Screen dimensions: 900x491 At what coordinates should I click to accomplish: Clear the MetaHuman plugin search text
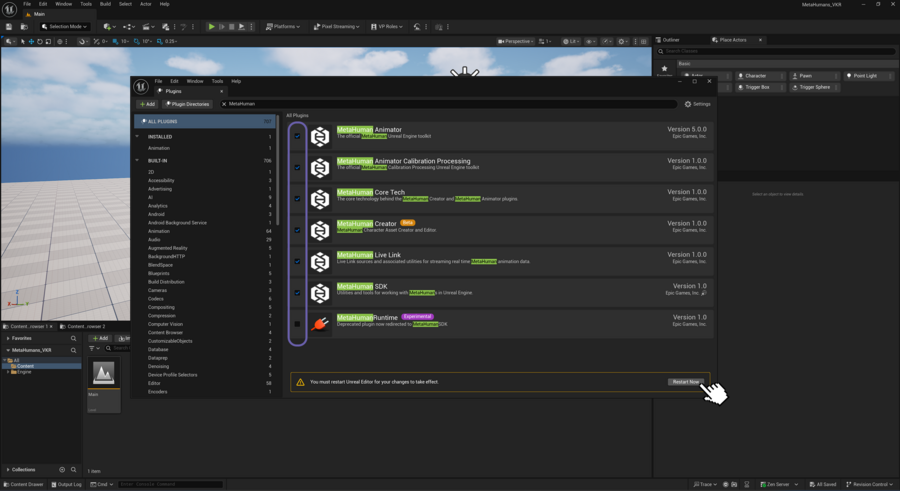coord(224,104)
